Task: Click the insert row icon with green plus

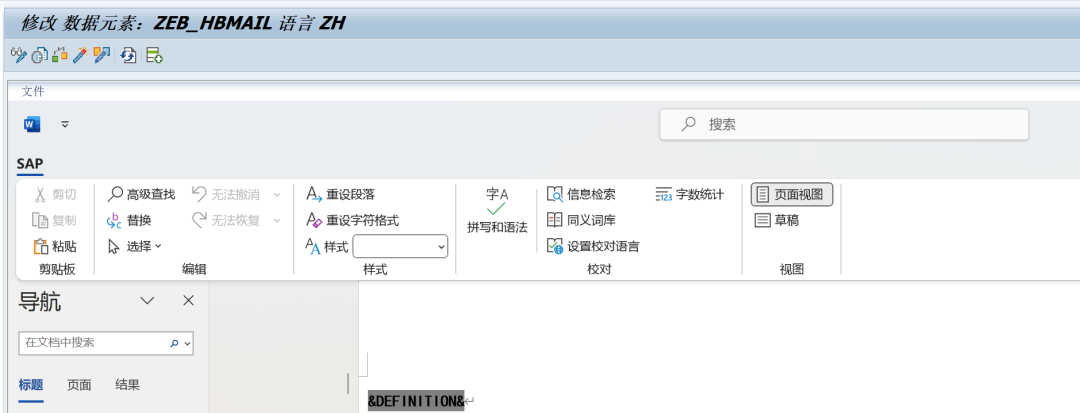Action: coord(154,55)
